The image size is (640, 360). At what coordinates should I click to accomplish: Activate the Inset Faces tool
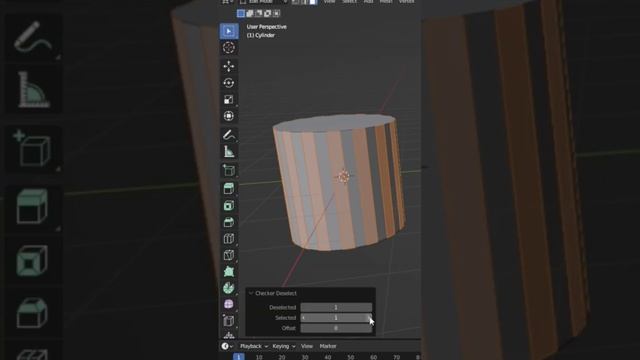click(229, 205)
